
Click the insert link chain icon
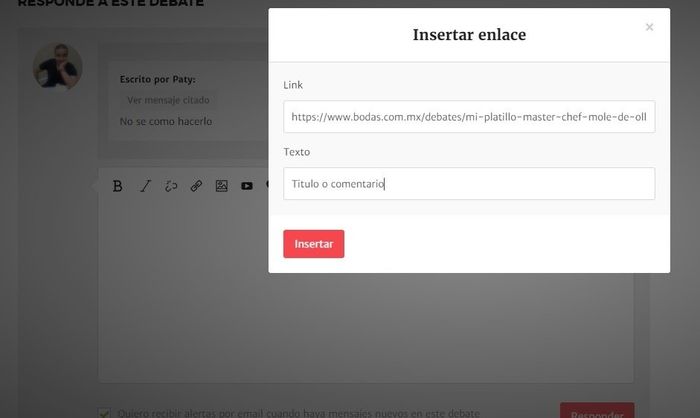[x=196, y=186]
